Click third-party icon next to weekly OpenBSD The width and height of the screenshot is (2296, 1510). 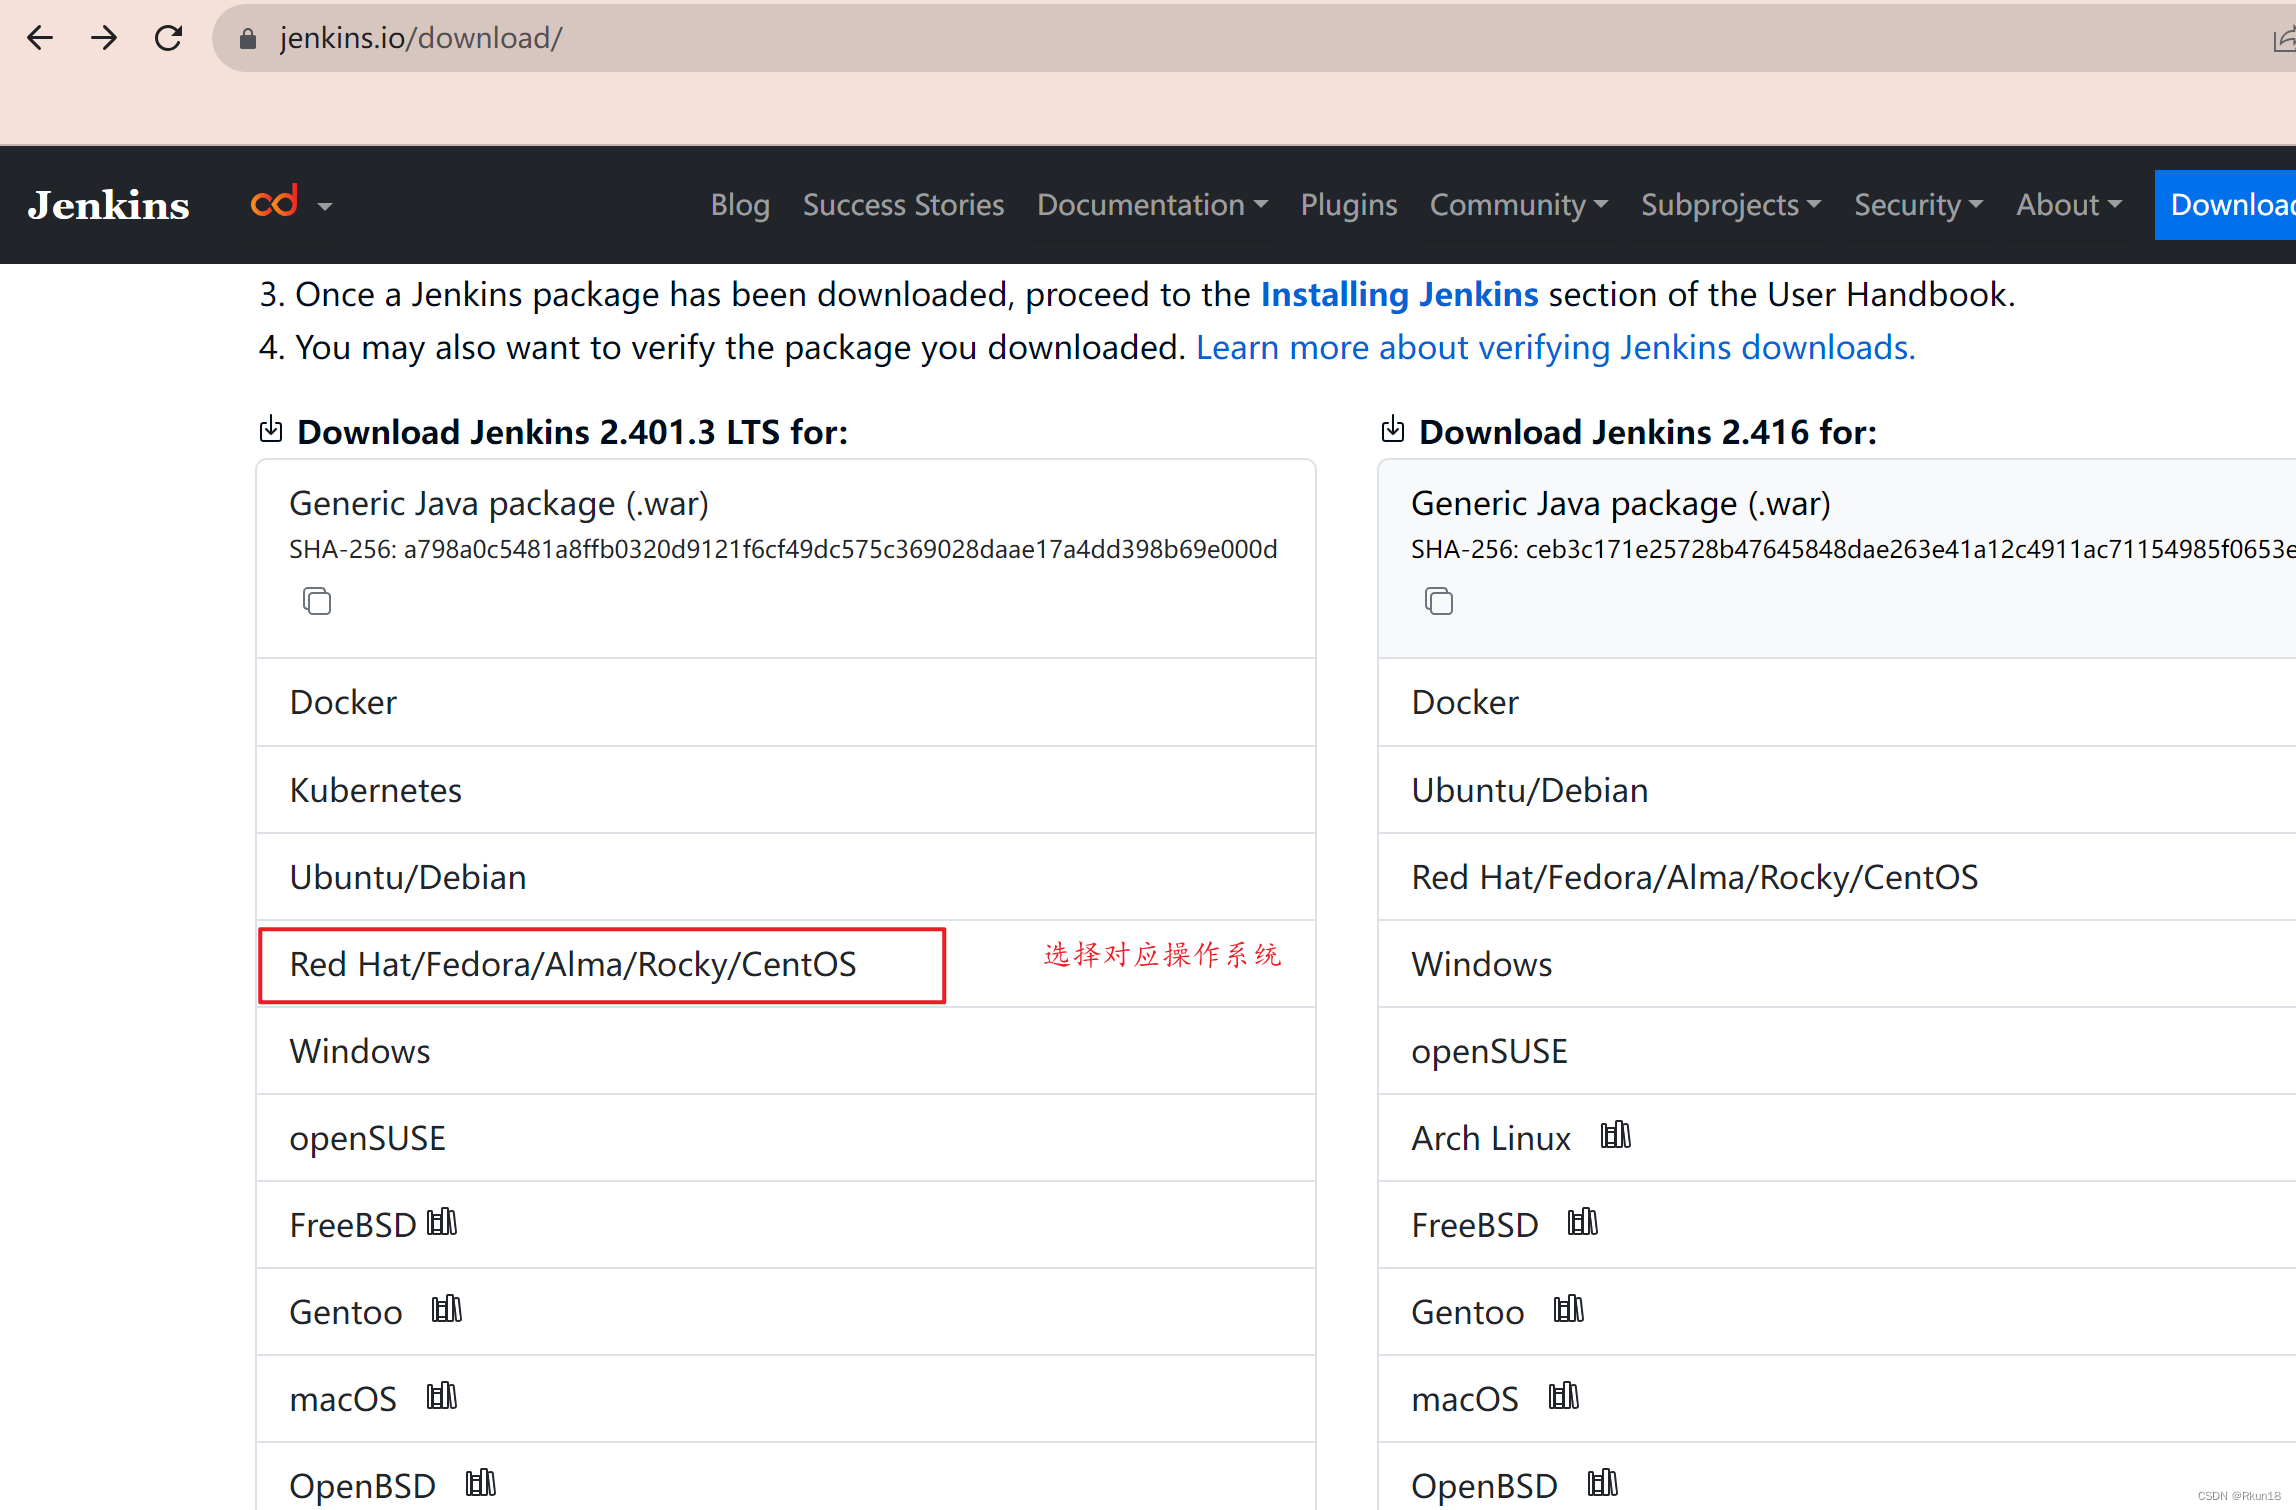[x=1603, y=1483]
